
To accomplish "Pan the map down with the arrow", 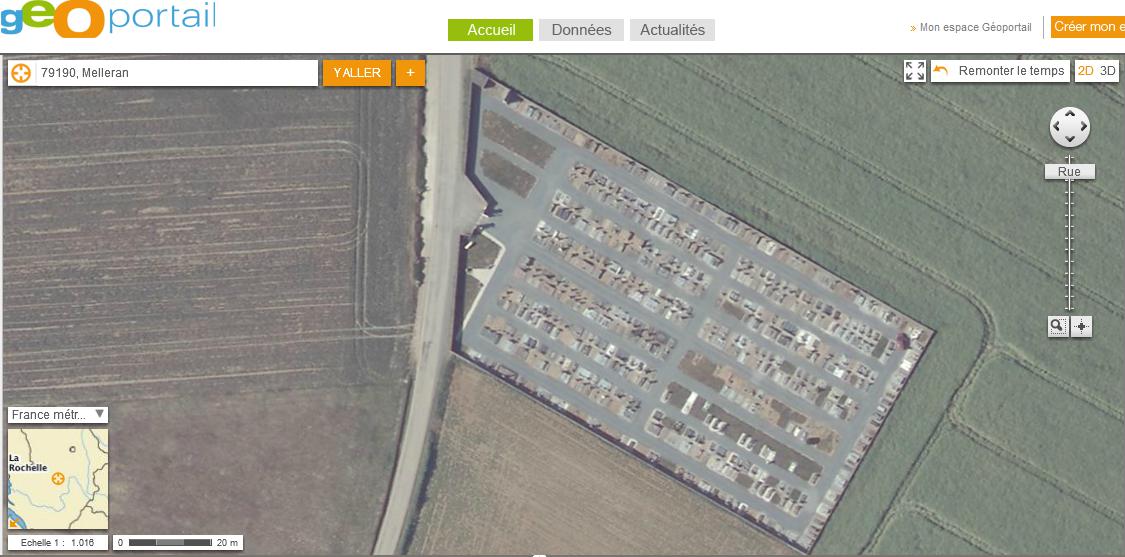I will pyautogui.click(x=1070, y=139).
